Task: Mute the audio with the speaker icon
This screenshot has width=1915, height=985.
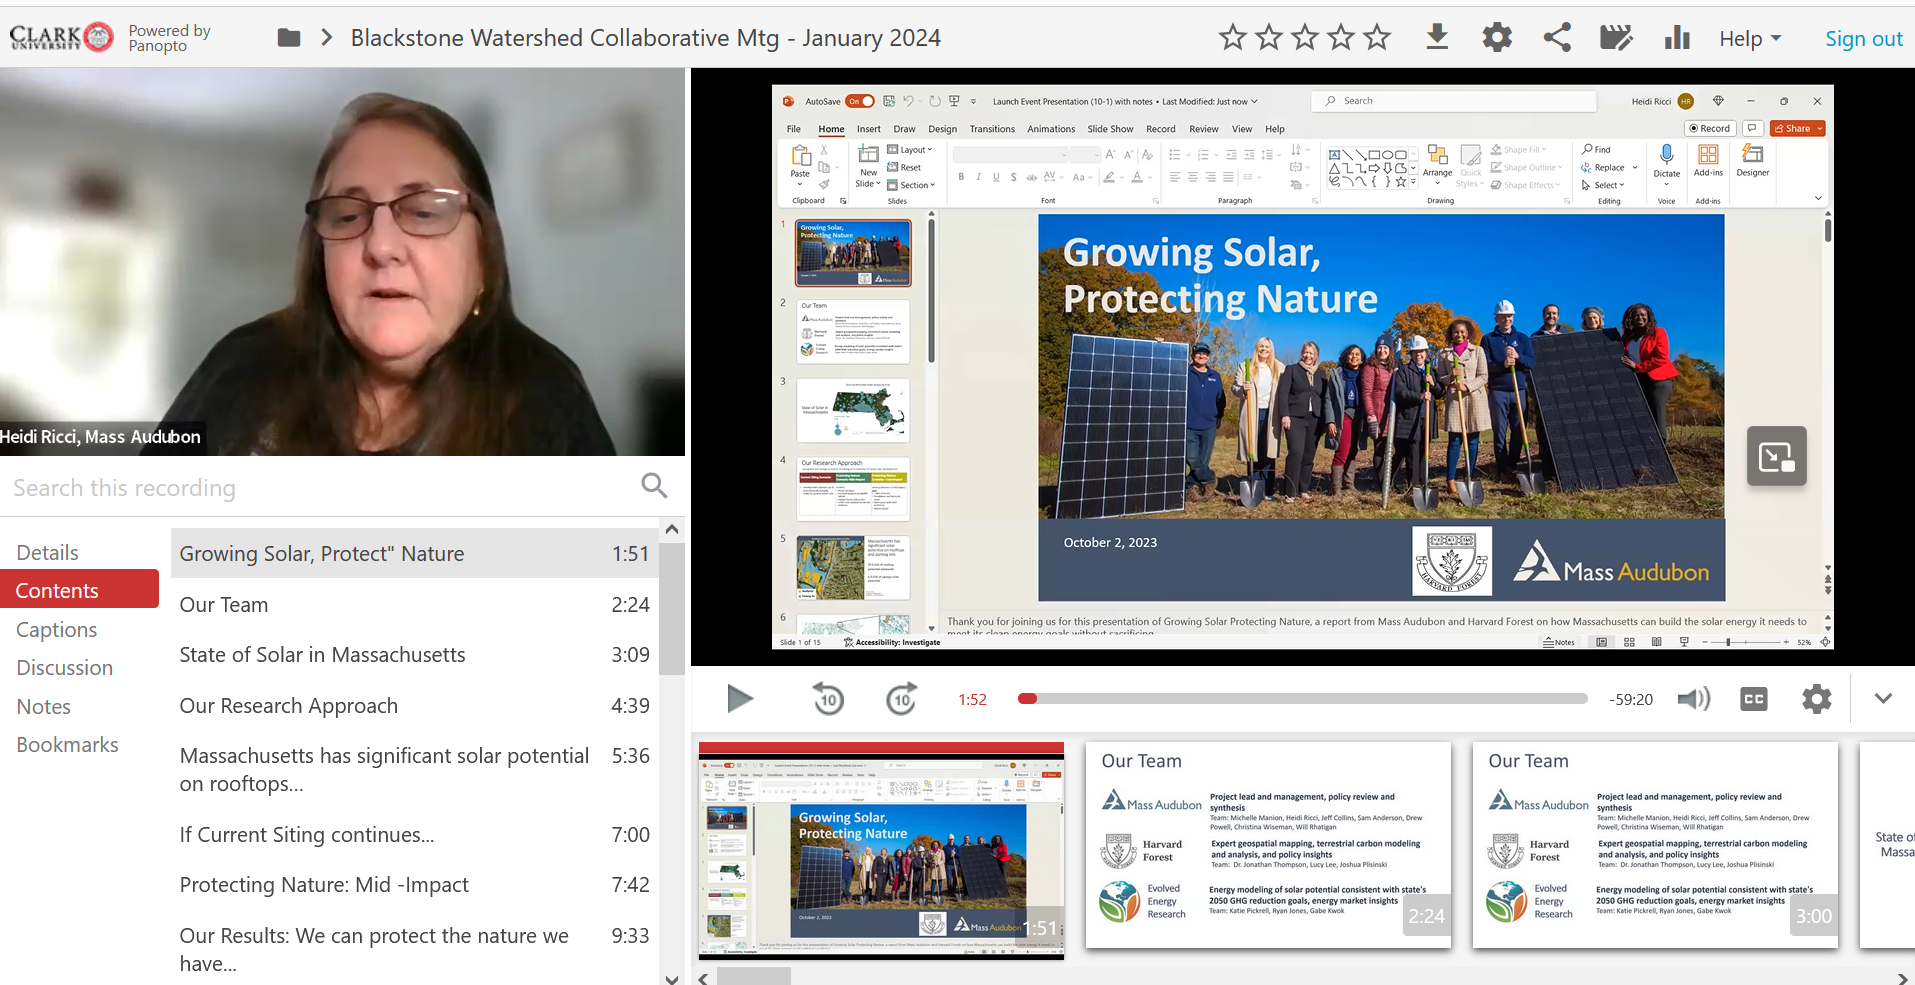Action: pyautogui.click(x=1693, y=699)
